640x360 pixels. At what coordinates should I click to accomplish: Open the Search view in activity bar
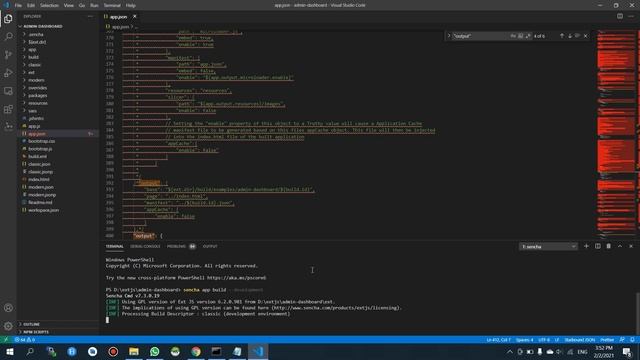(x=8, y=37)
